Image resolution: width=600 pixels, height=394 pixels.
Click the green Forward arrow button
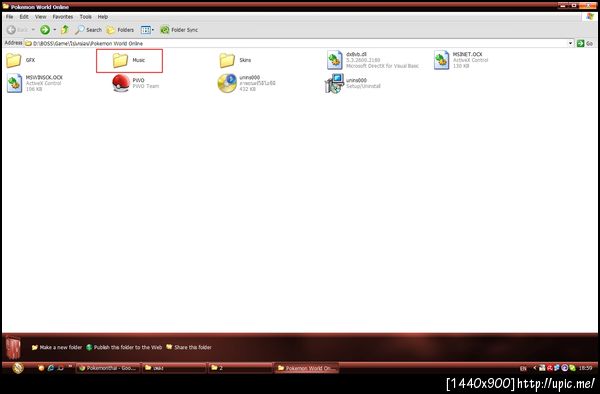[45, 29]
